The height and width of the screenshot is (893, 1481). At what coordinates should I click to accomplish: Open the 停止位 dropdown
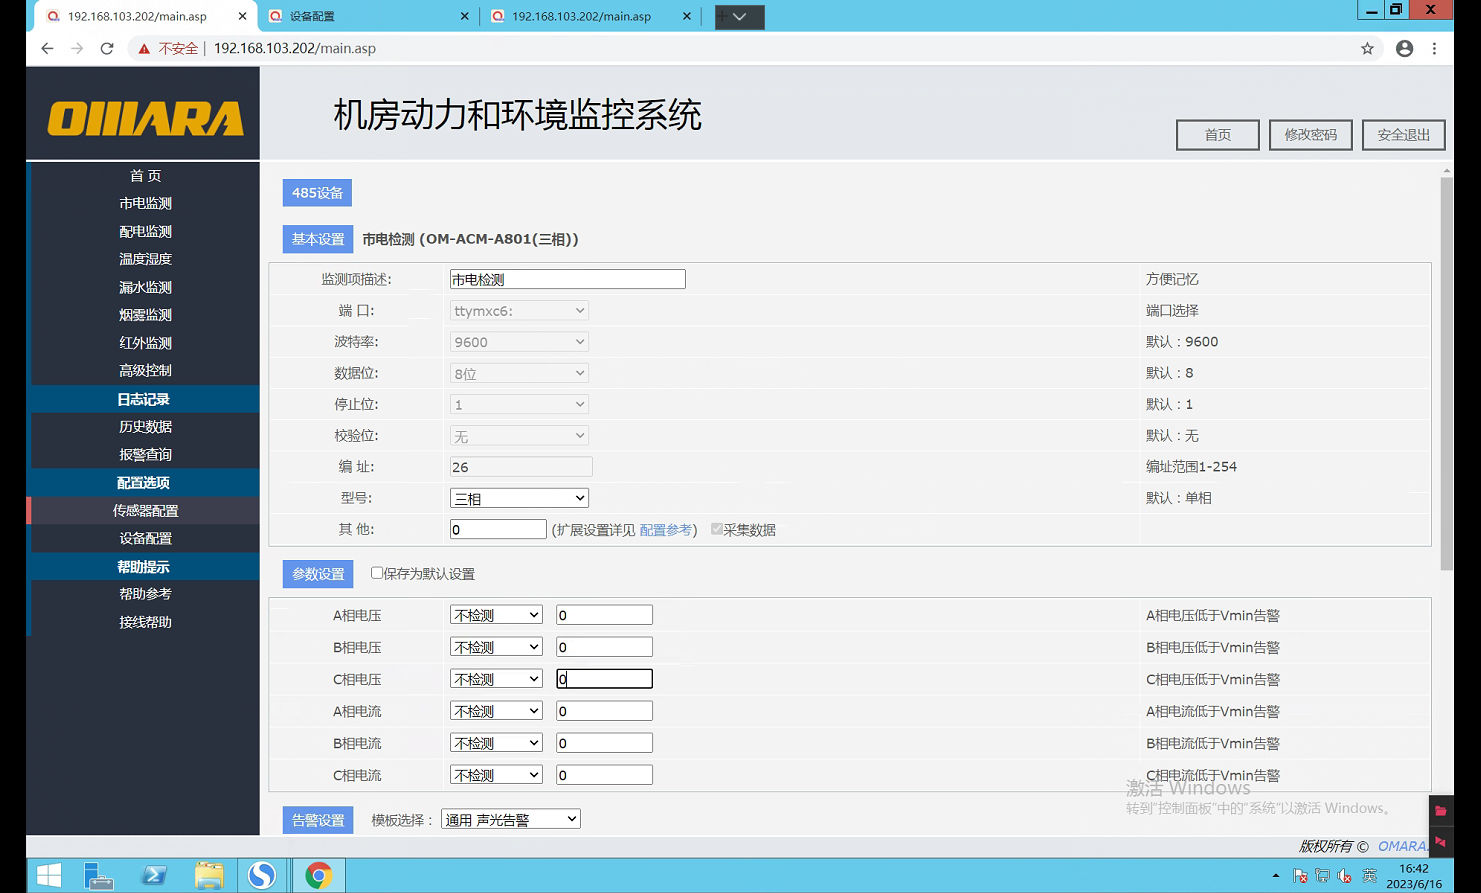coord(519,404)
